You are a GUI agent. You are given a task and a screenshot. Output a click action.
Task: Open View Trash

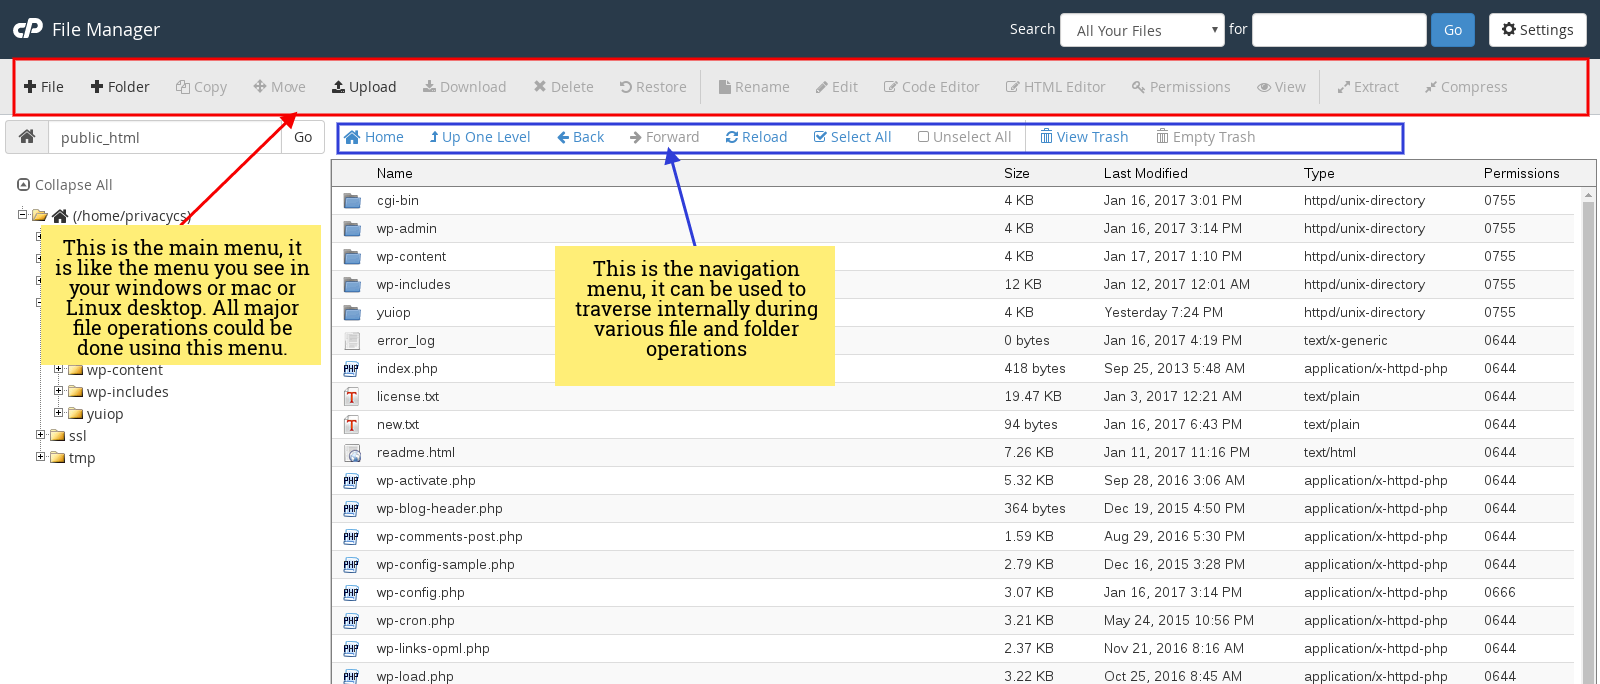pos(1084,137)
